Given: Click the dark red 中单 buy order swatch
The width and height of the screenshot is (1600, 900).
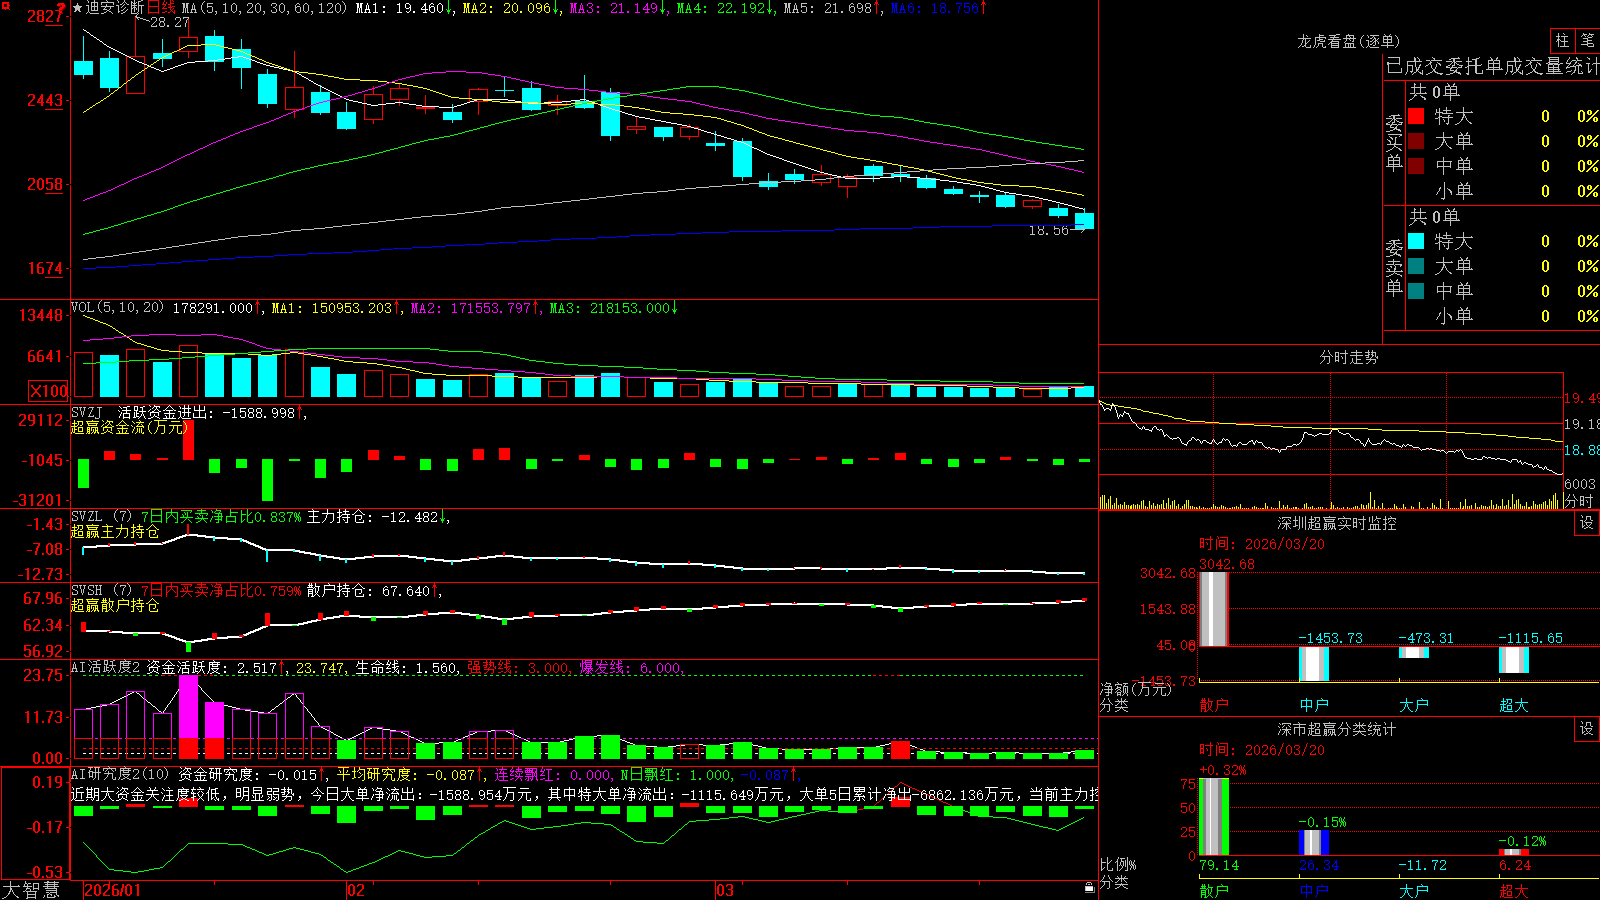Looking at the screenshot, I should pos(1416,166).
